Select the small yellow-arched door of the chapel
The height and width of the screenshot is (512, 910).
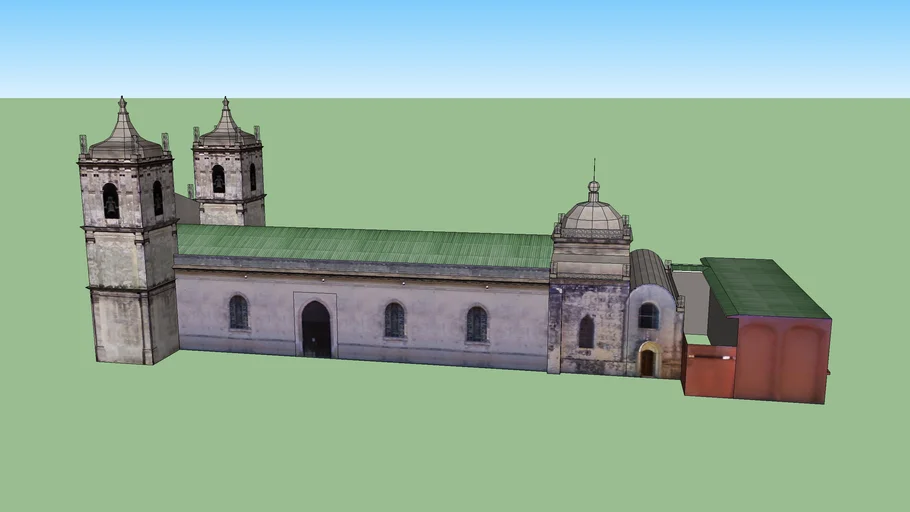(648, 360)
